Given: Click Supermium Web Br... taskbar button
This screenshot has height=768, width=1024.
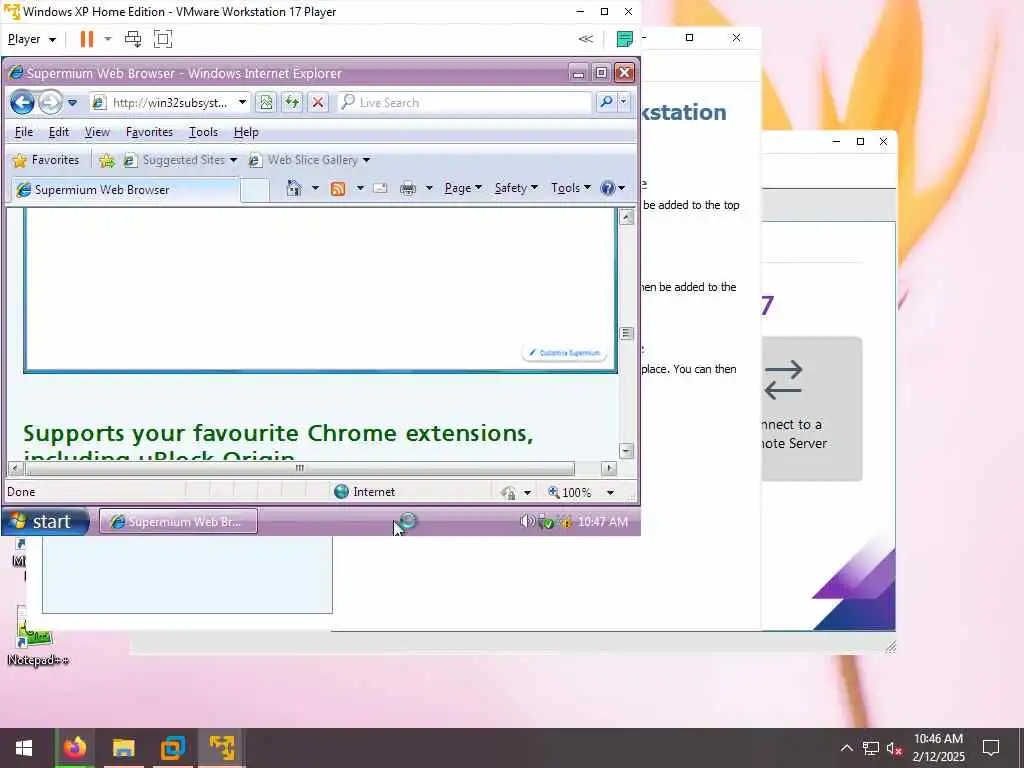Looking at the screenshot, I should coord(178,521).
